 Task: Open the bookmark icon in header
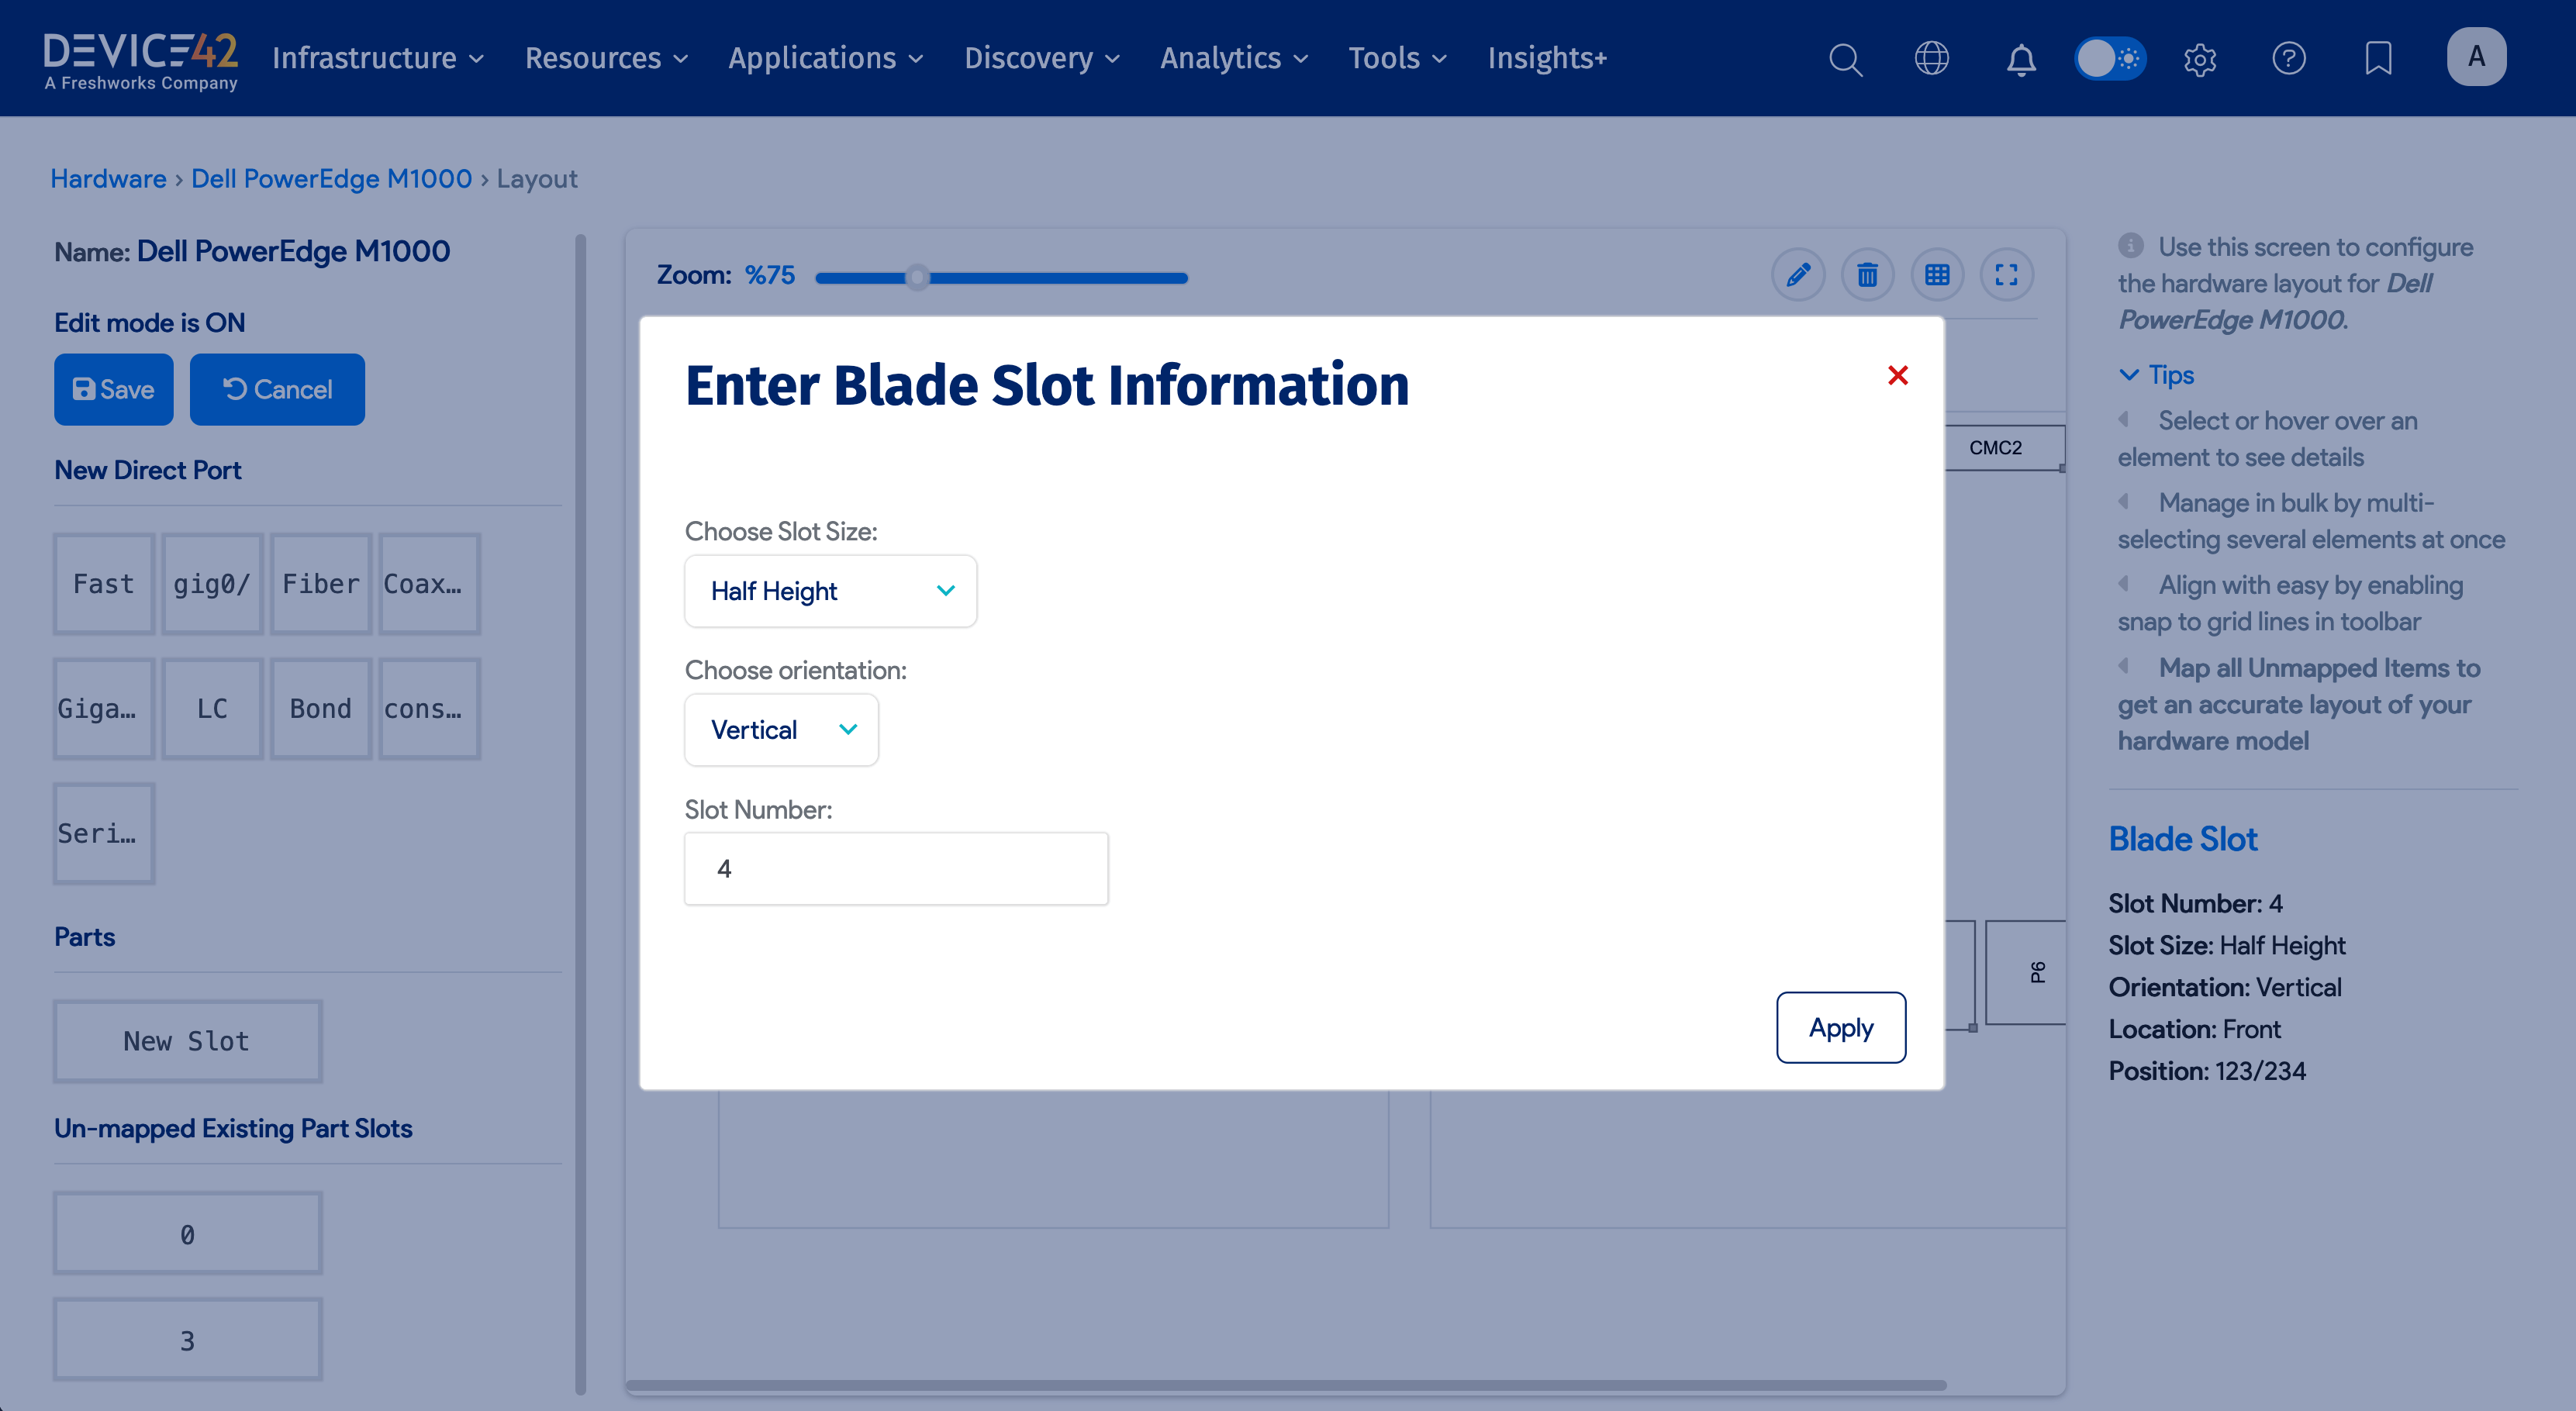point(2378,58)
